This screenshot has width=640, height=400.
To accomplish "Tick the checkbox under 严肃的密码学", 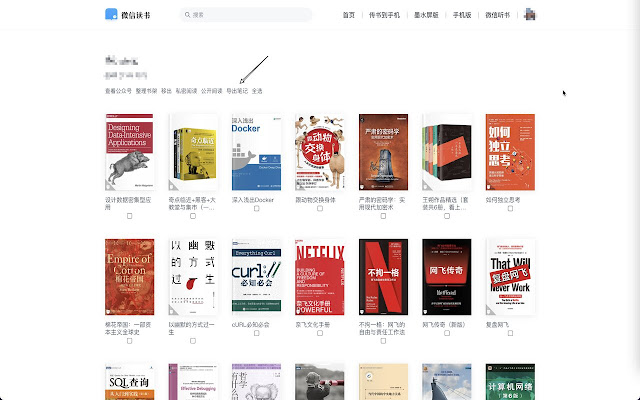I will tap(383, 216).
